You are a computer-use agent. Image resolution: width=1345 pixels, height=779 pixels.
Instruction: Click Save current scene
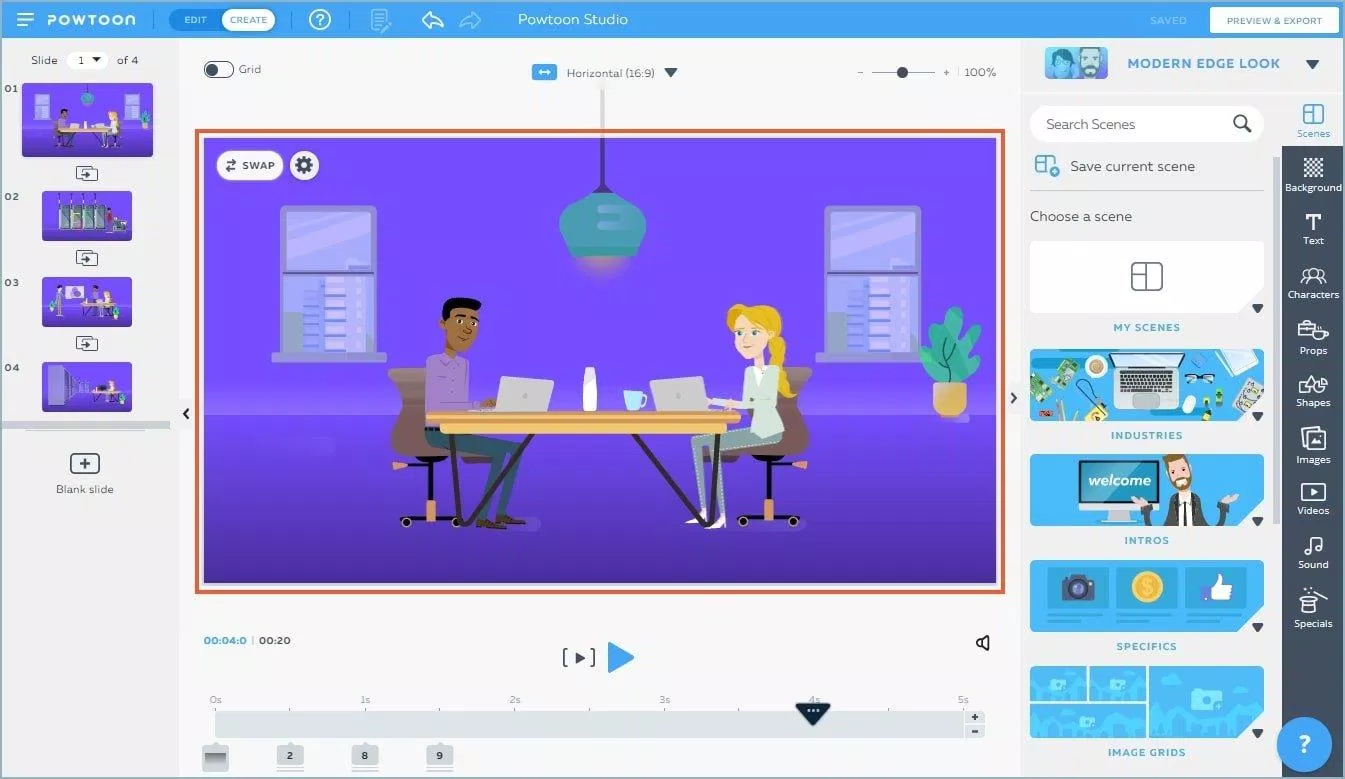pos(1132,166)
